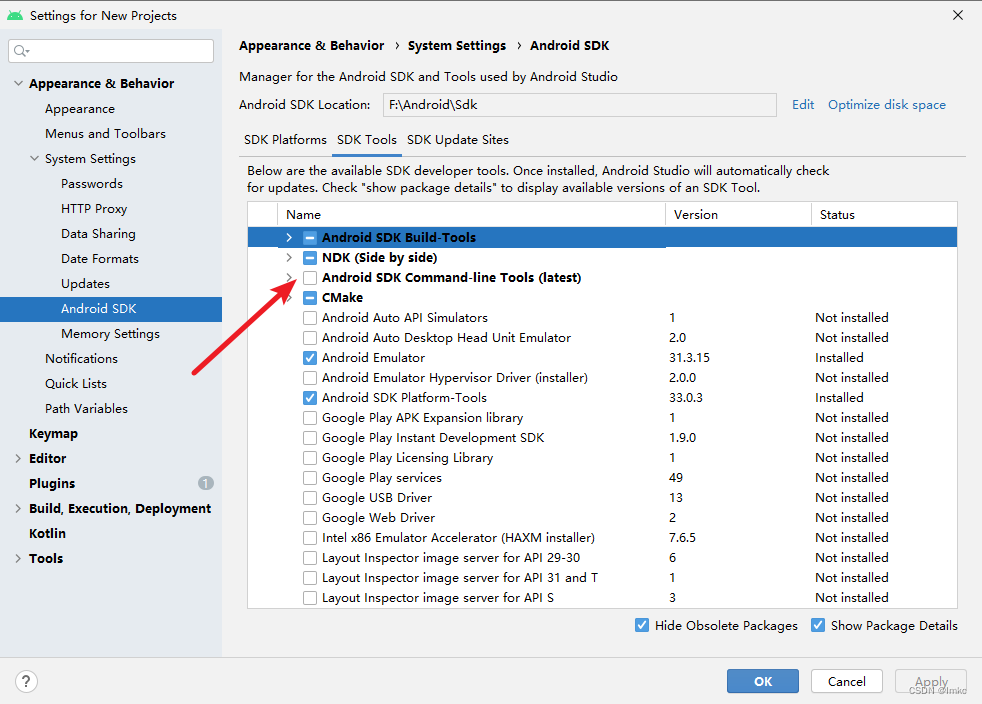982x704 pixels.
Task: Check Google Play Licensing Library
Action: pos(309,458)
